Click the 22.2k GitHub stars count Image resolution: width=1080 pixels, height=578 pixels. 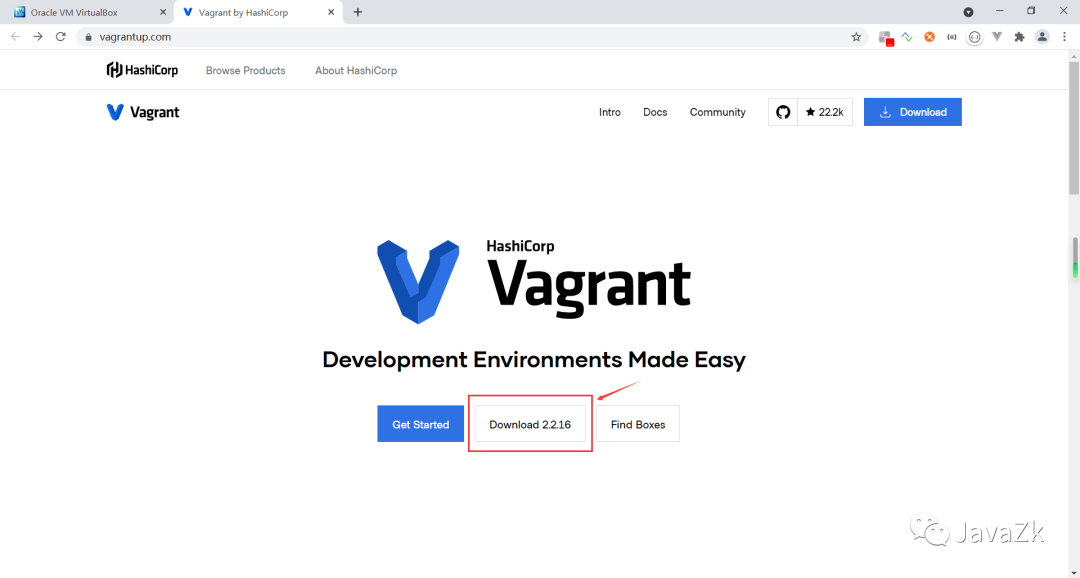tap(824, 112)
